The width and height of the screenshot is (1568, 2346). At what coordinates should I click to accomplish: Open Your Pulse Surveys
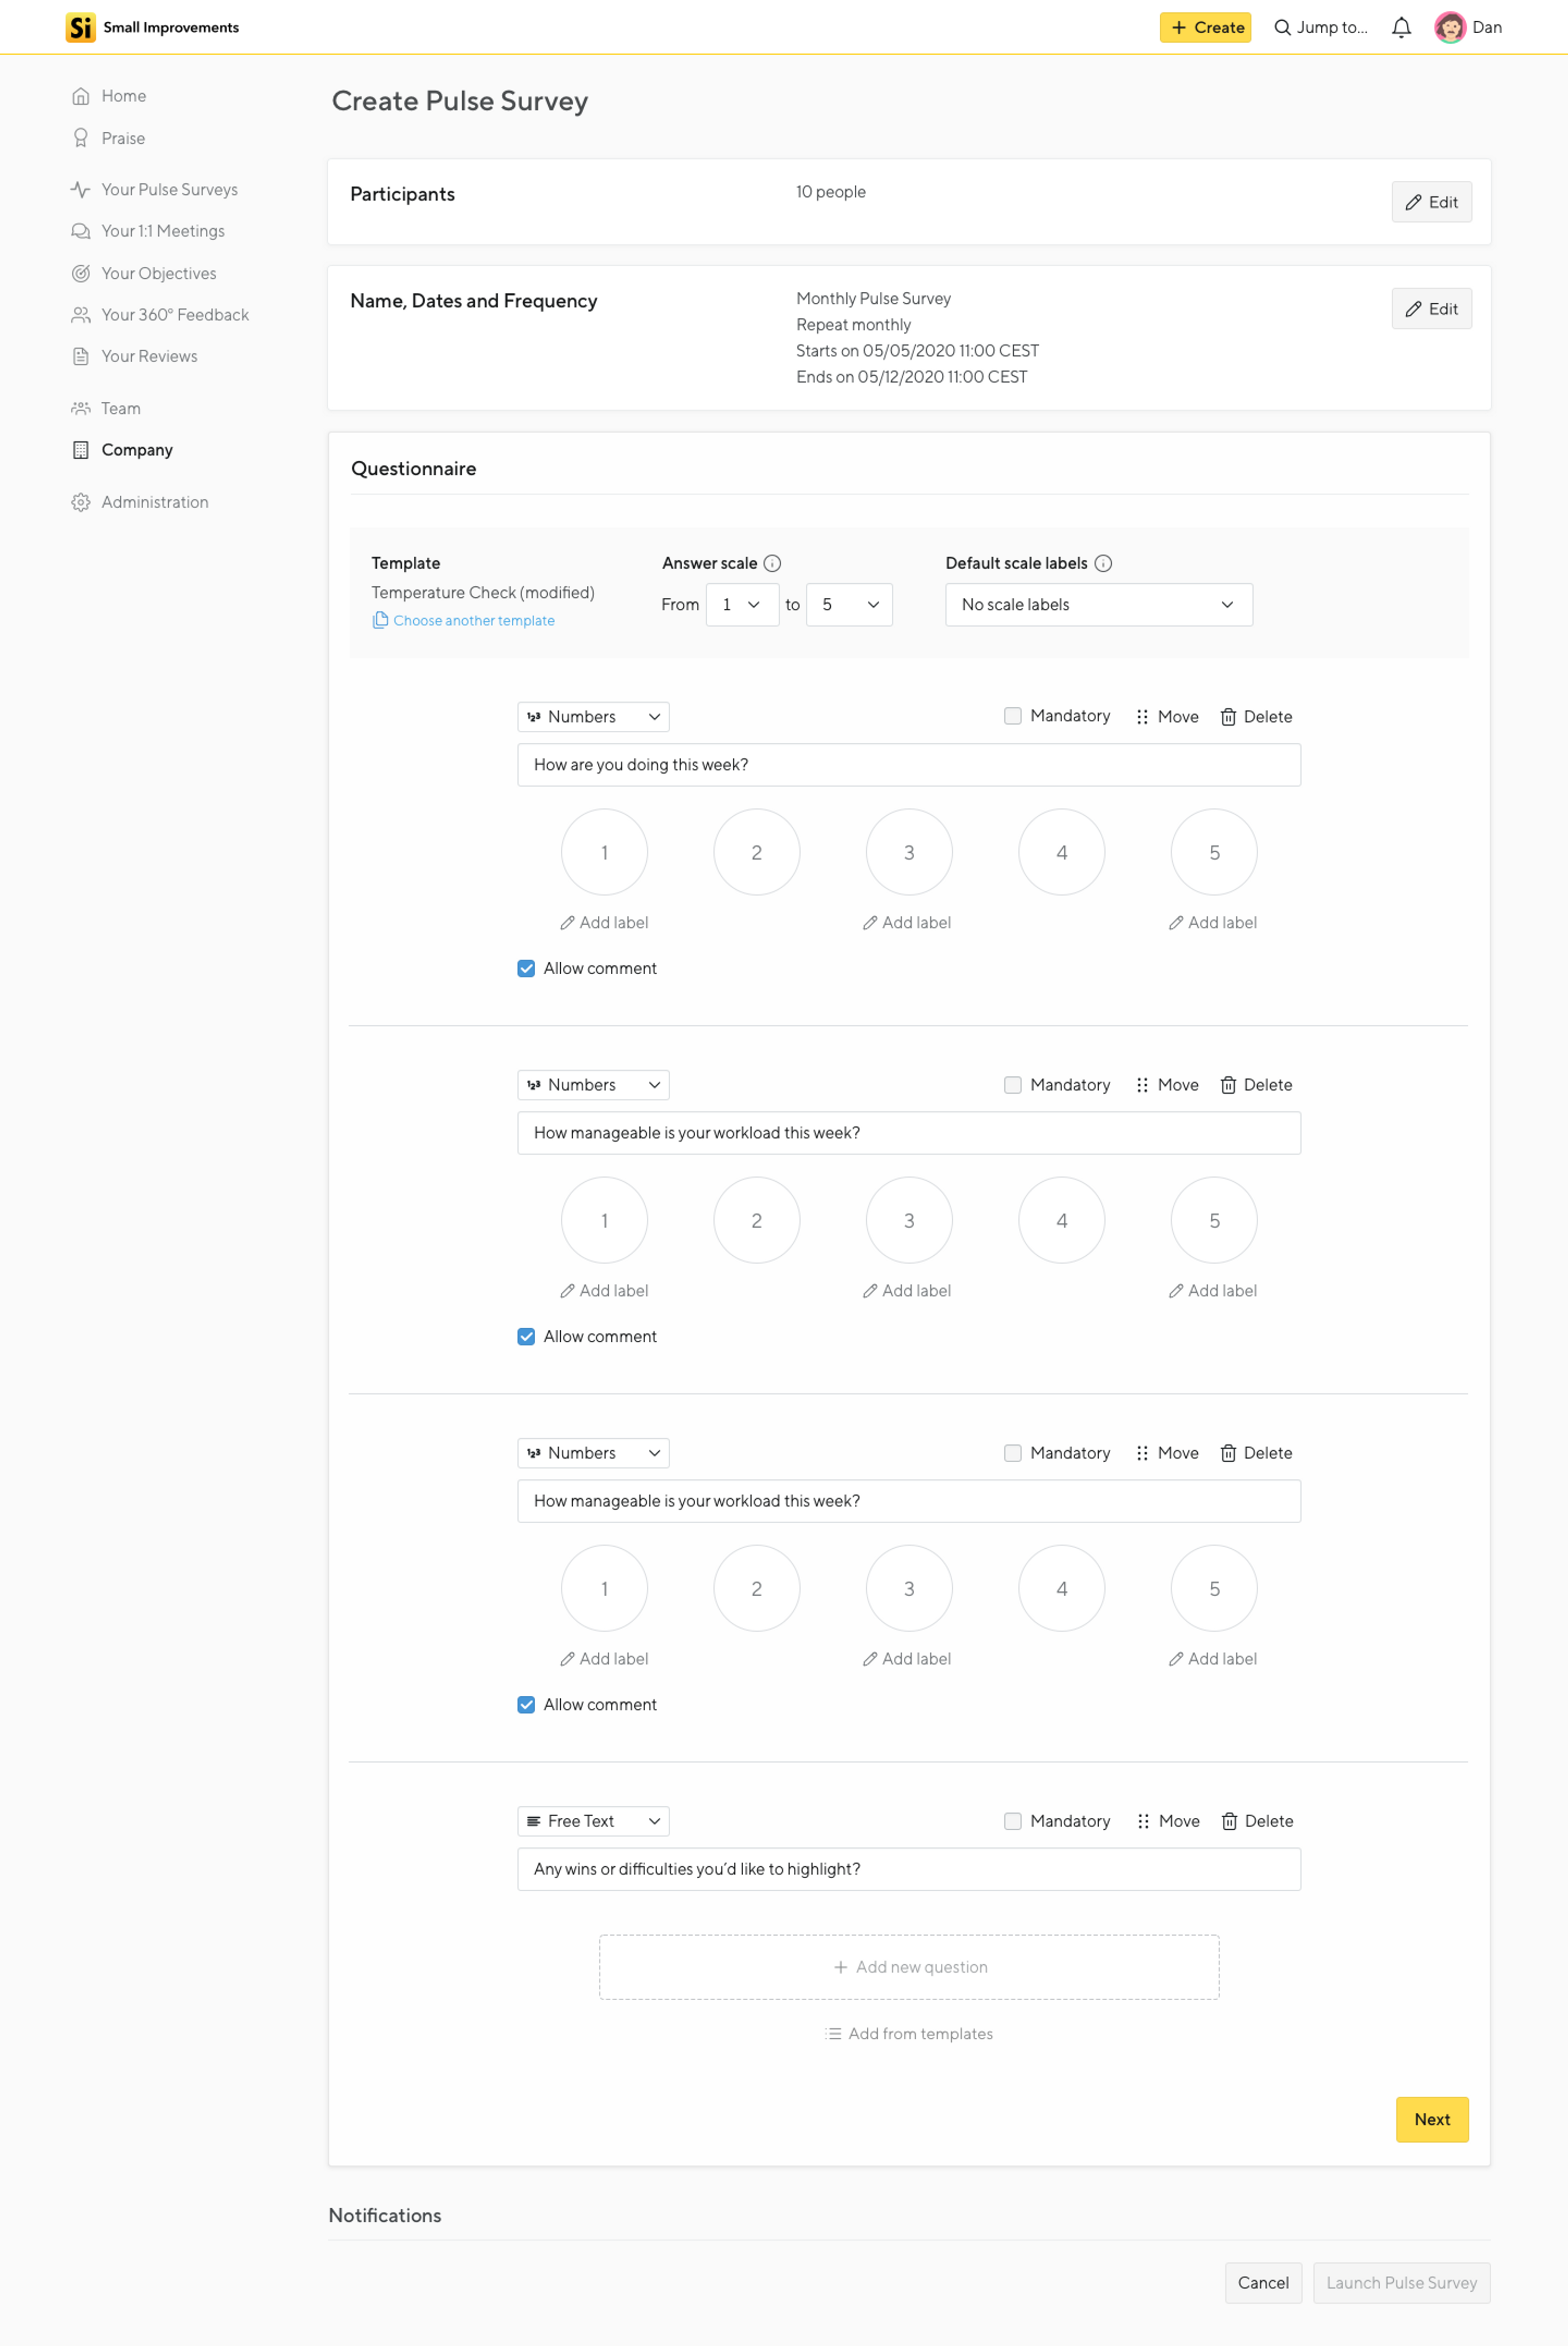(x=155, y=189)
